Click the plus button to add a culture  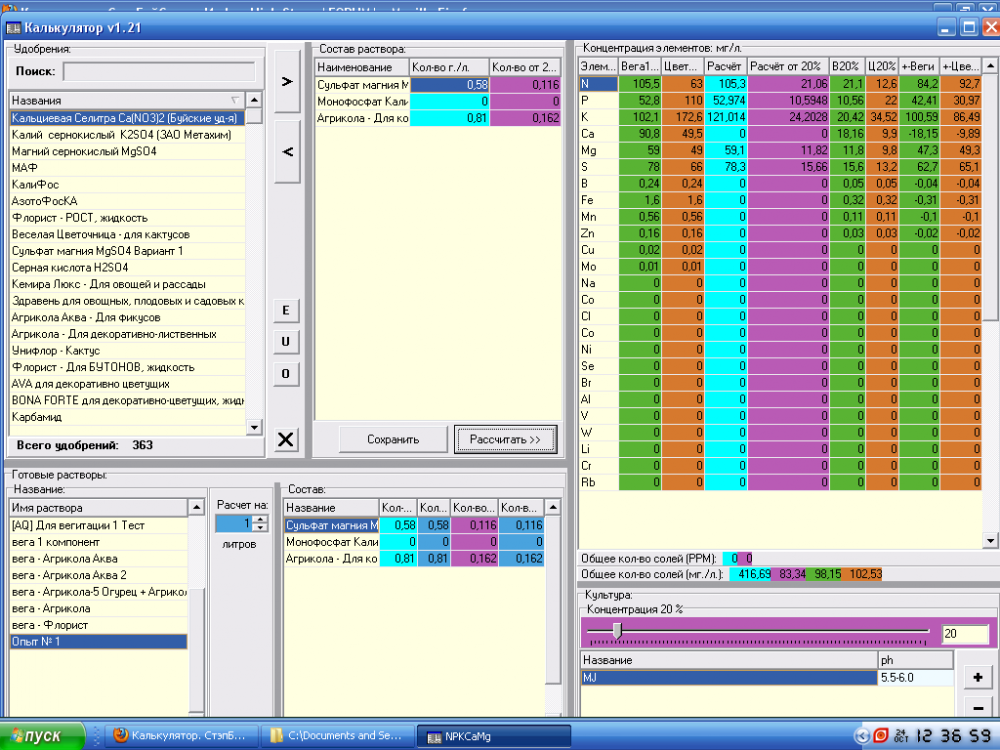point(978,677)
